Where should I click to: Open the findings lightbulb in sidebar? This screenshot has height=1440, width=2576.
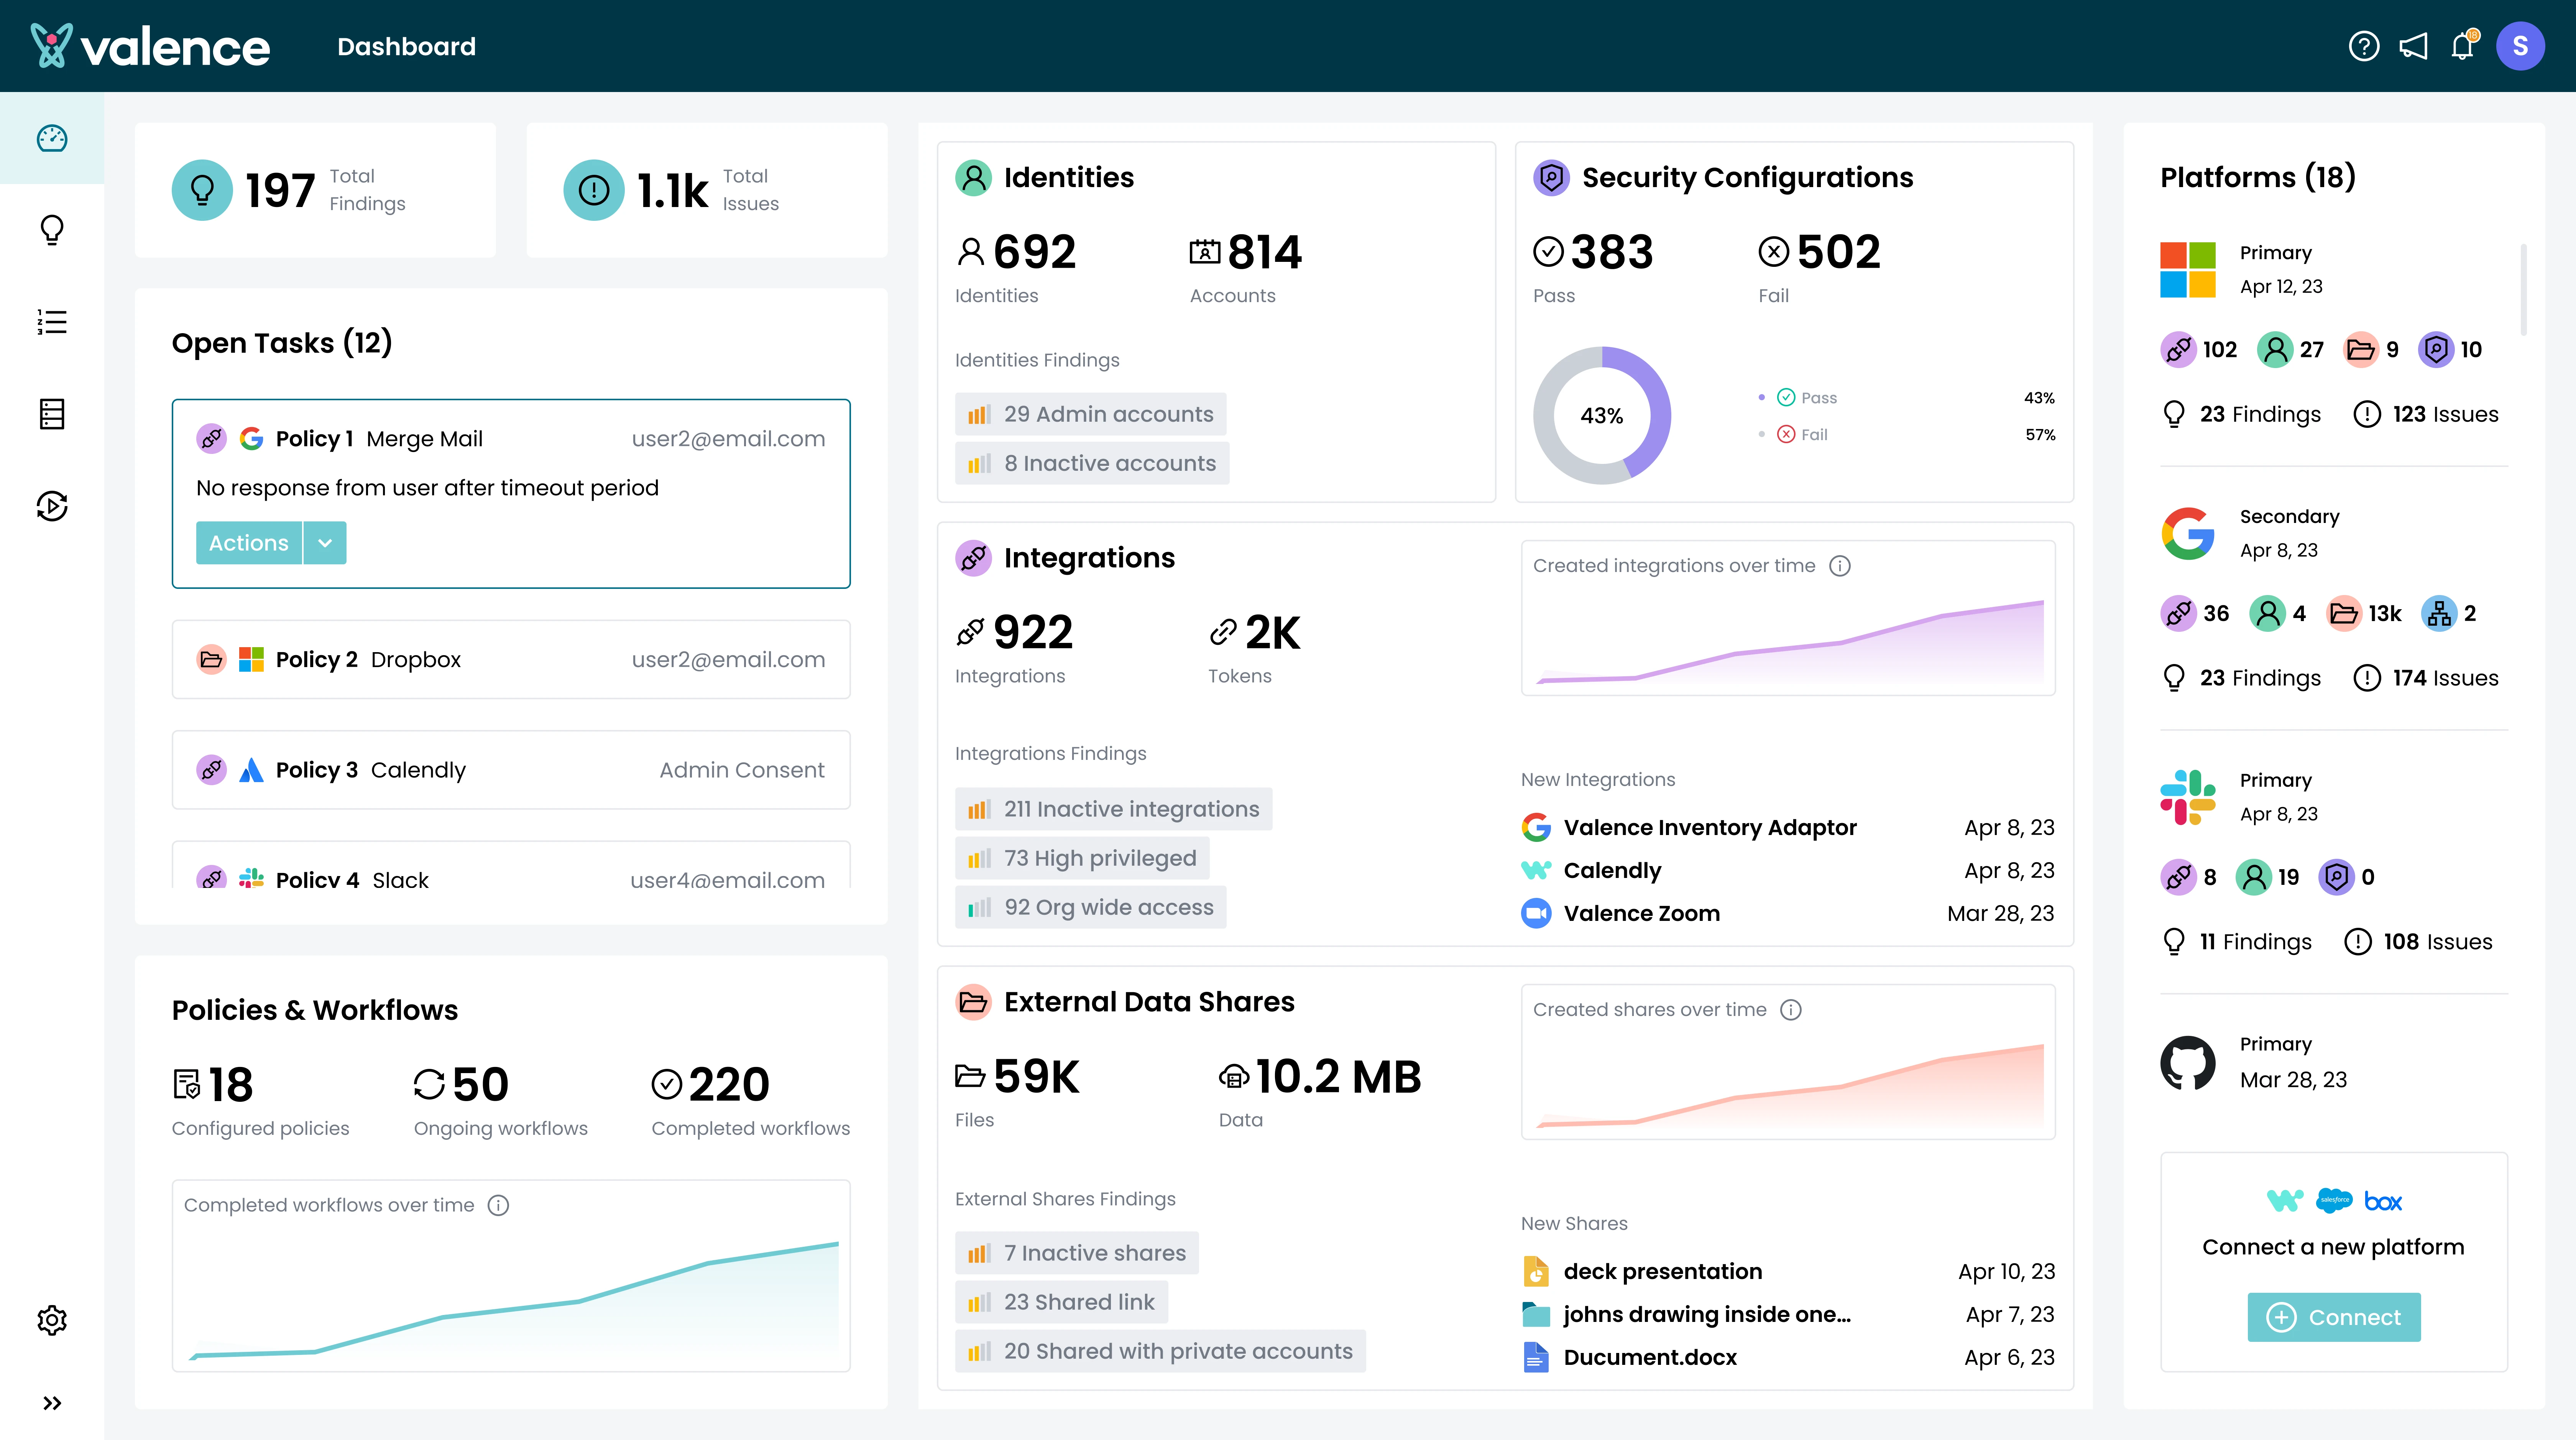52,230
